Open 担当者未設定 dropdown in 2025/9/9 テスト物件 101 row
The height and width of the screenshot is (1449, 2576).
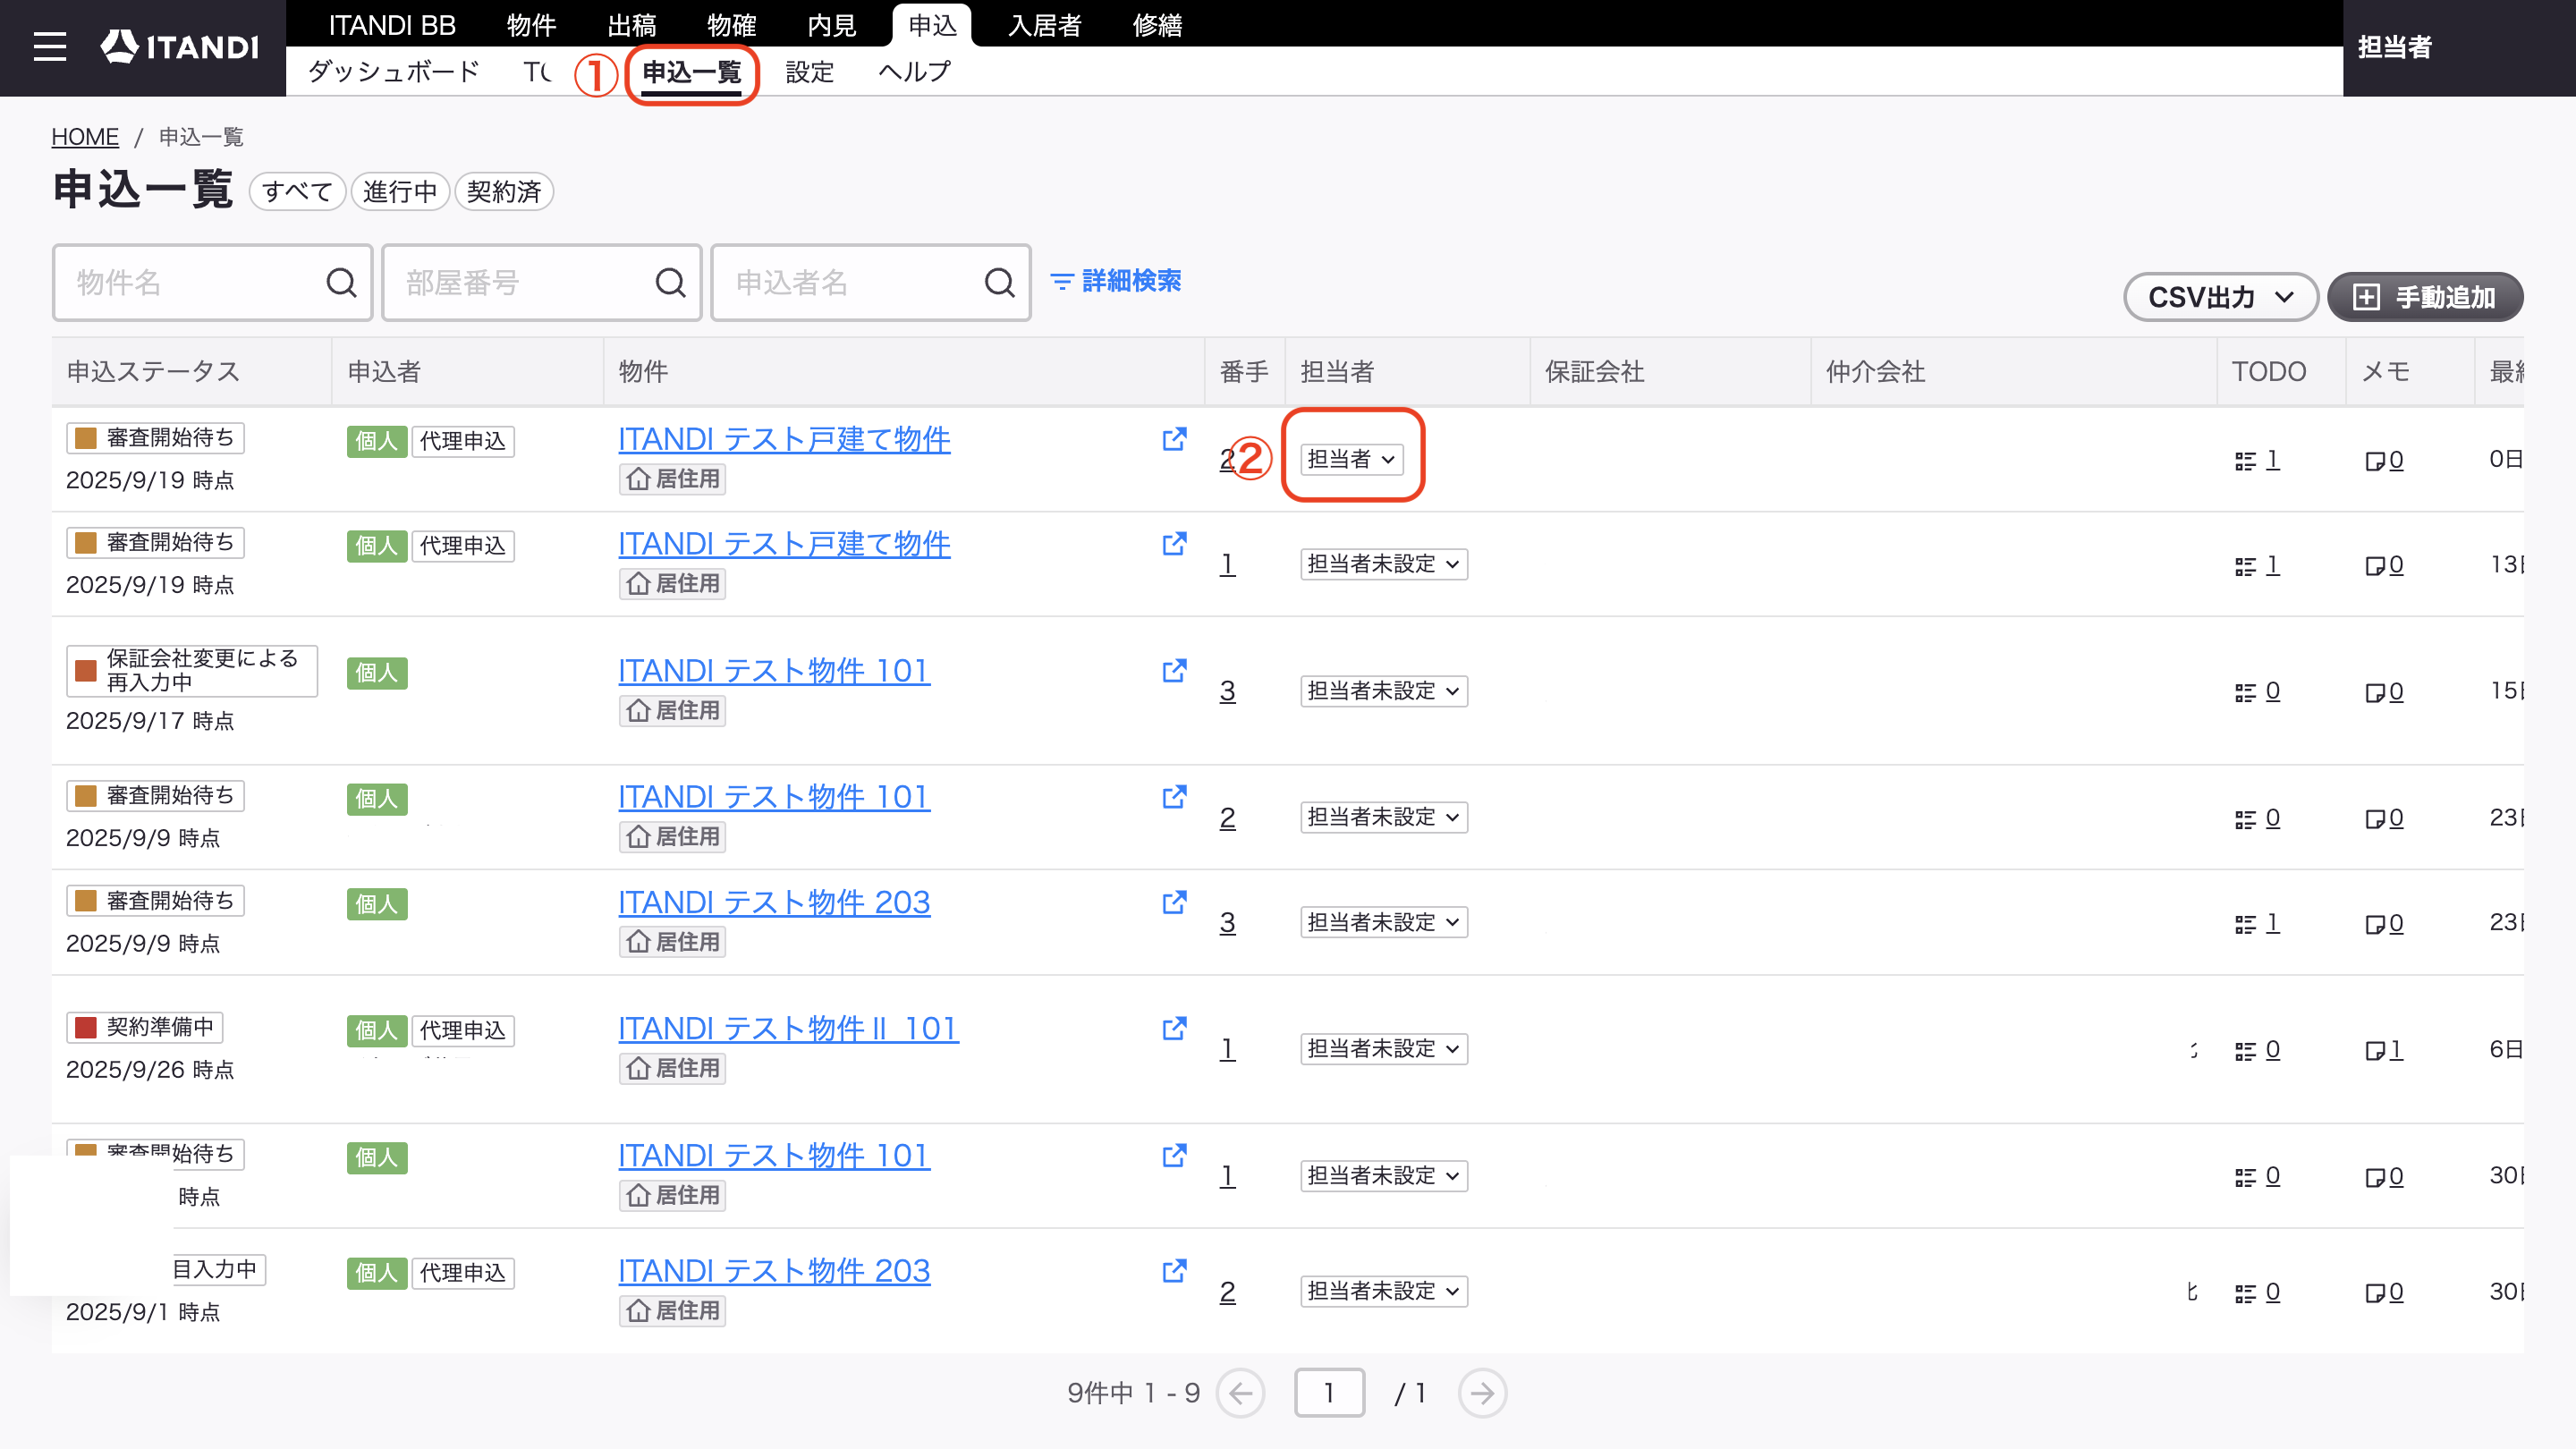click(1384, 817)
